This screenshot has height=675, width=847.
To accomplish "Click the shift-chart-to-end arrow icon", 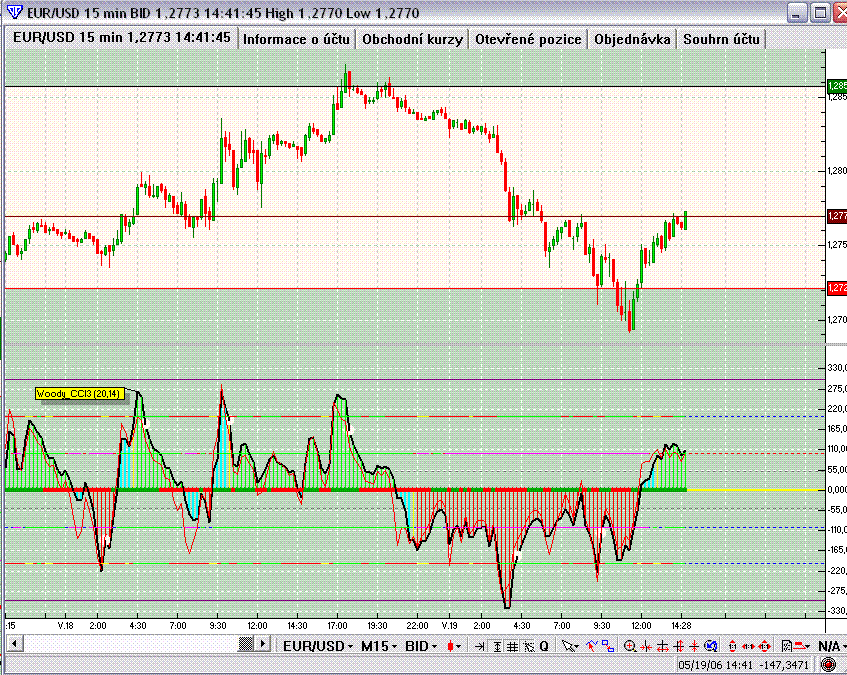I will coord(479,646).
